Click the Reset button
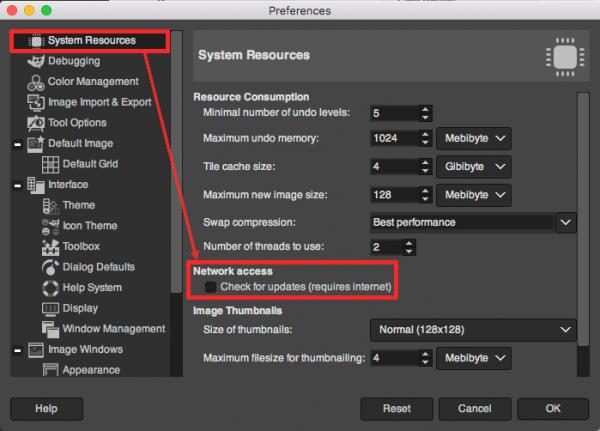 click(397, 409)
